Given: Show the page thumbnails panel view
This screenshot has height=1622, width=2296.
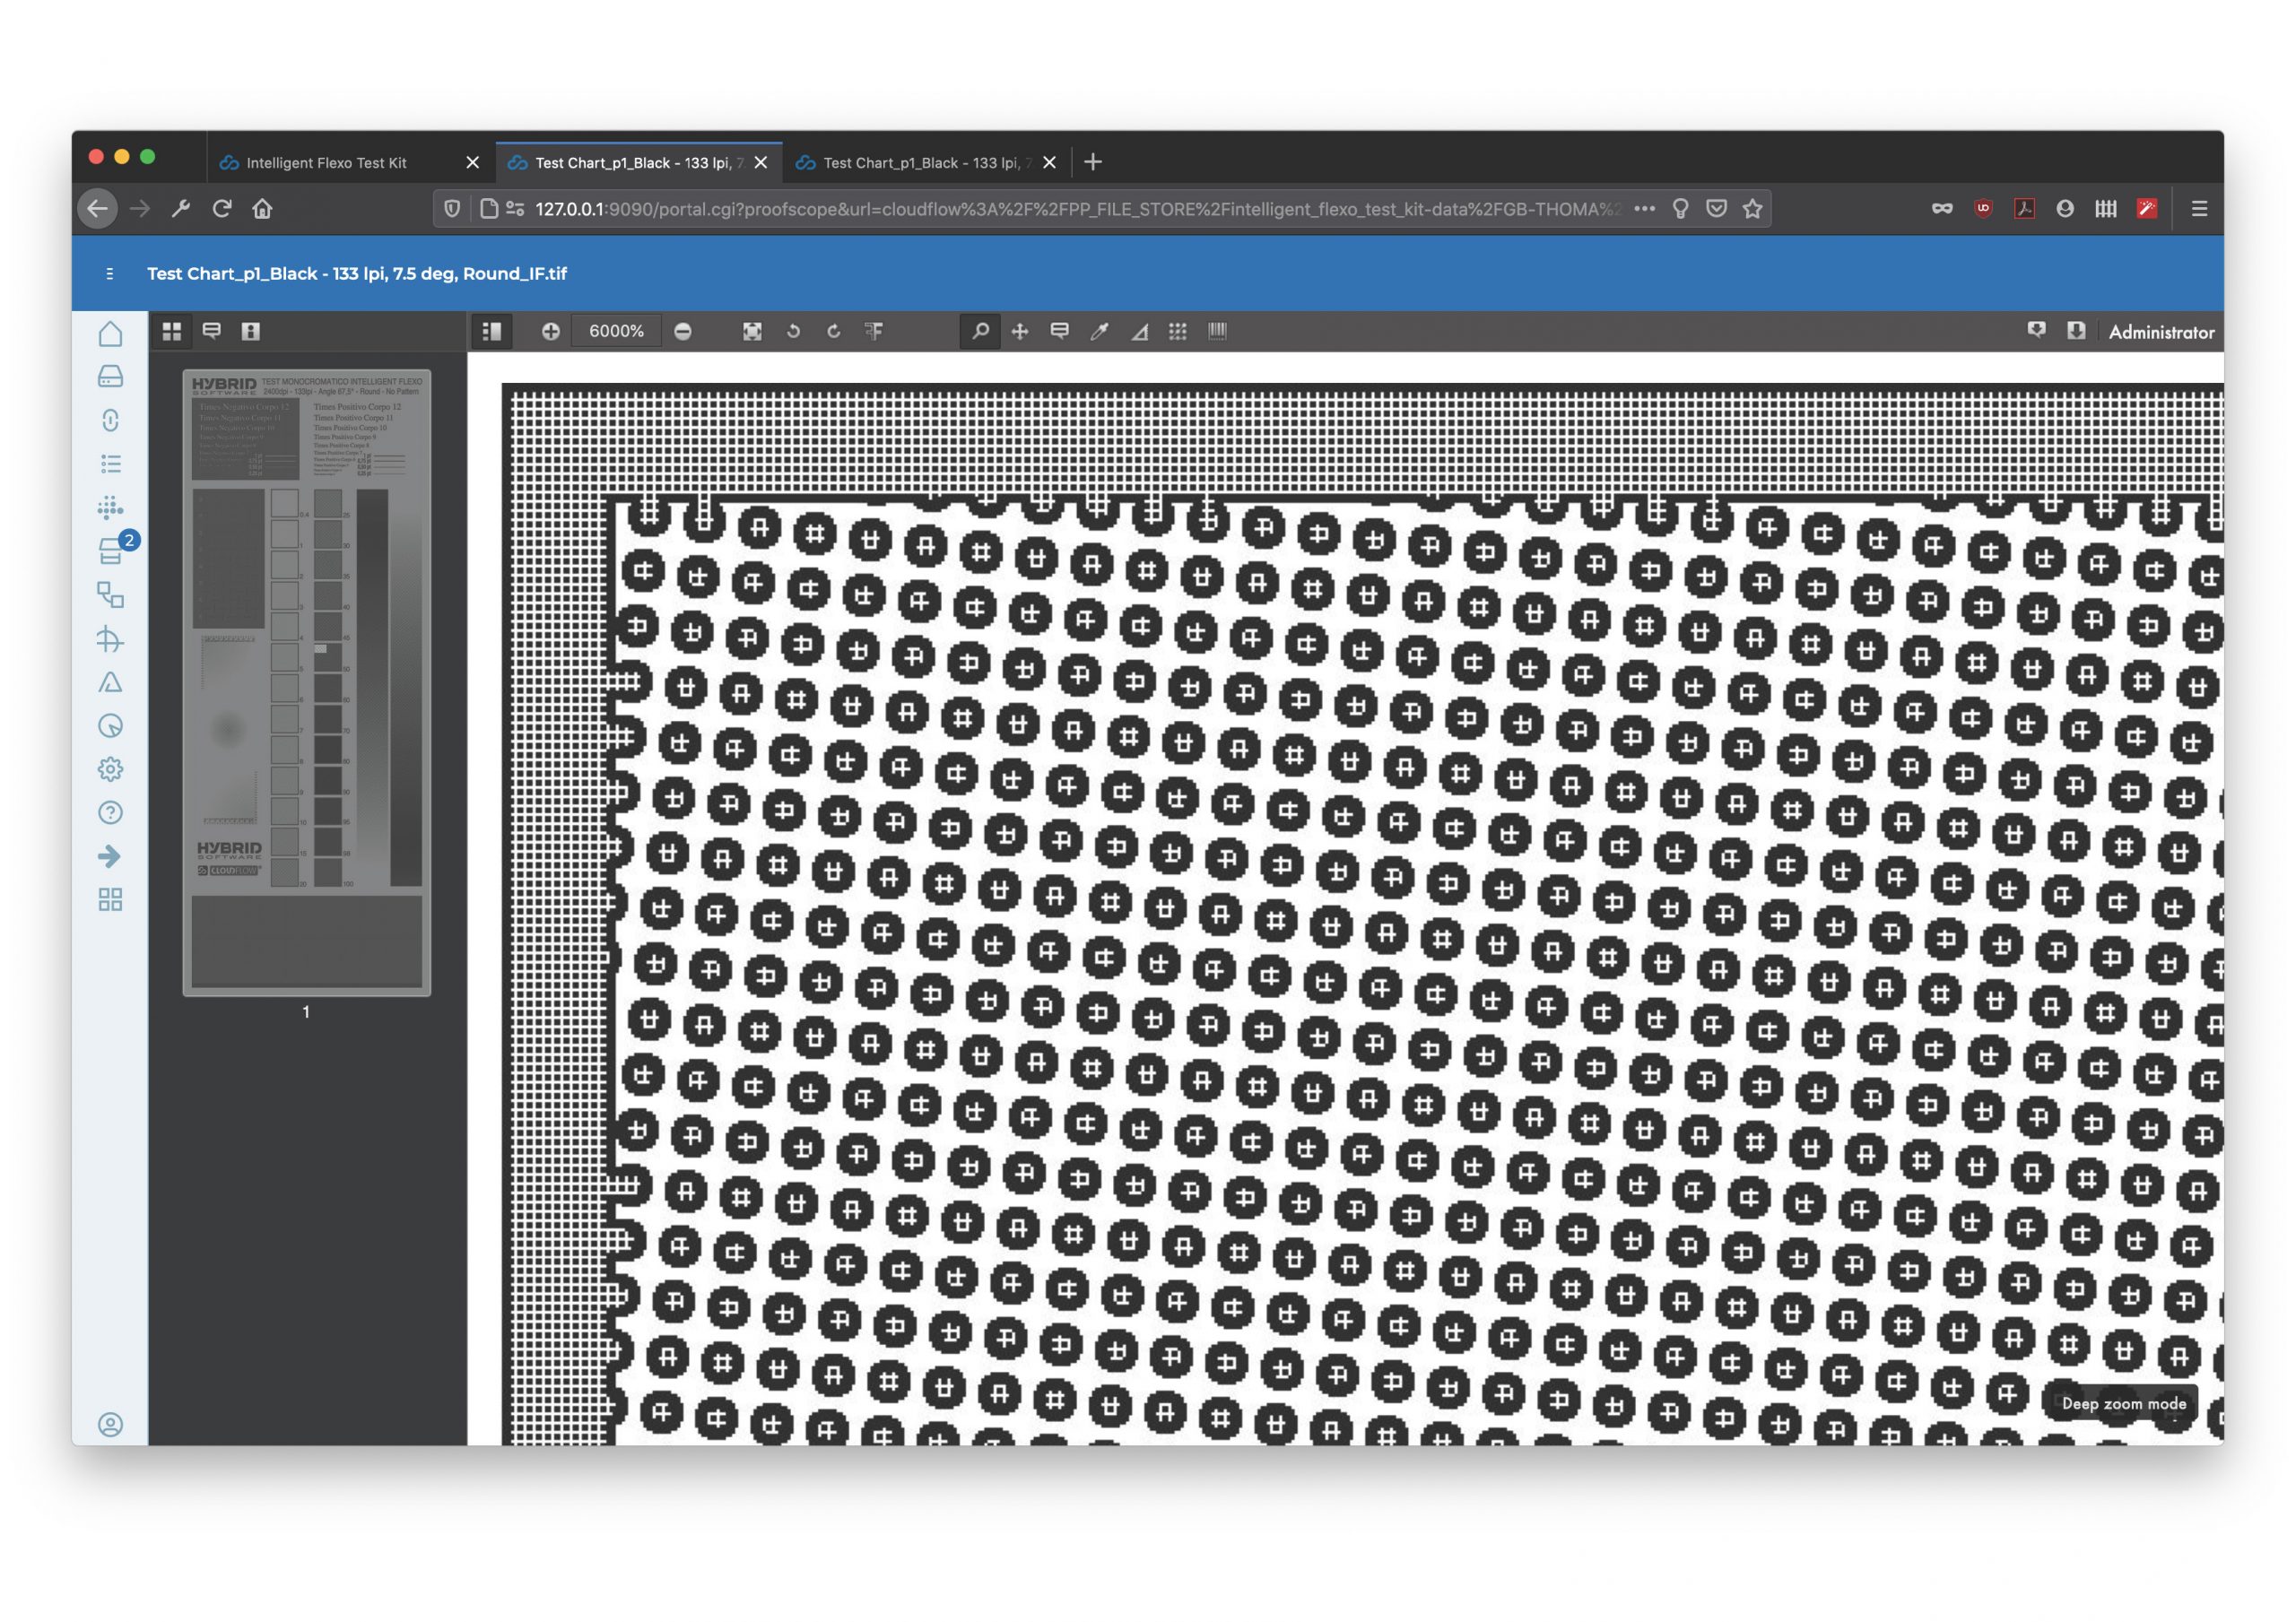Looking at the screenshot, I should pos(172,331).
